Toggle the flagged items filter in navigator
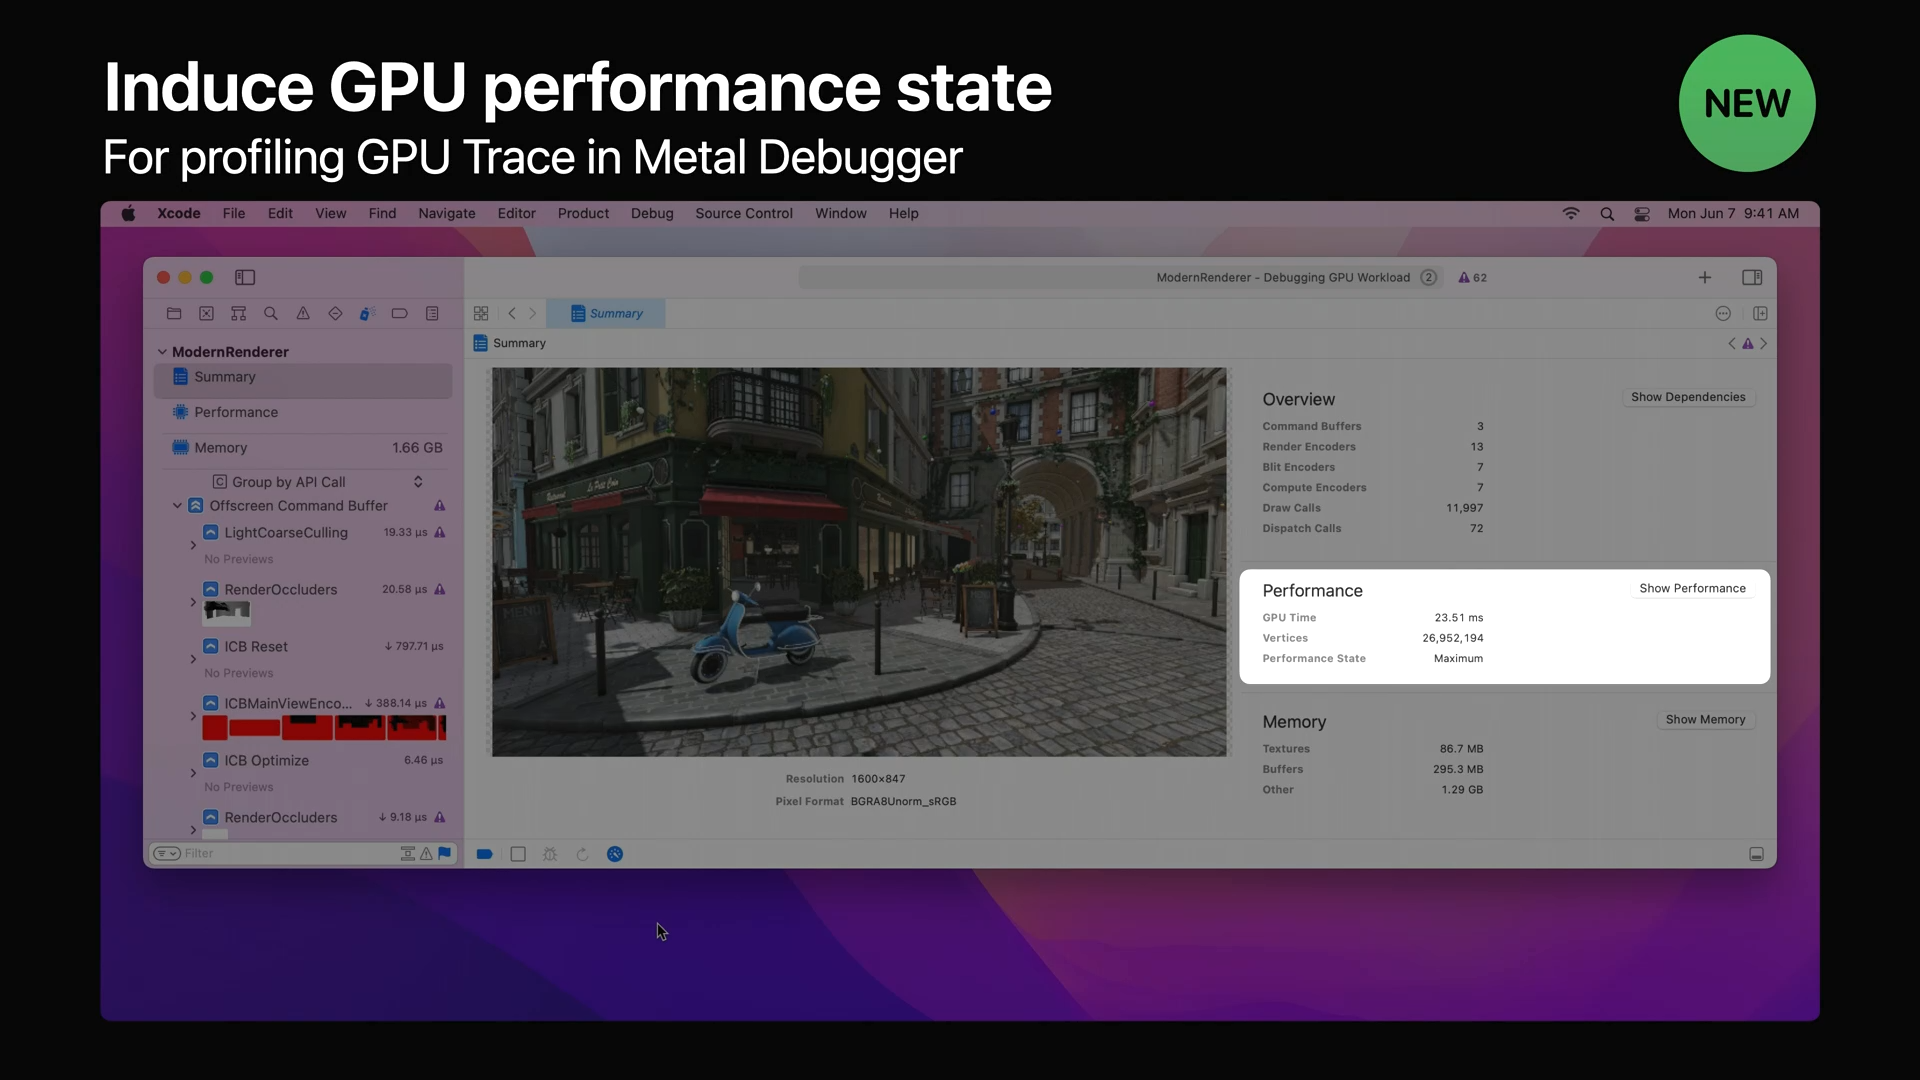Viewport: 1920px width, 1080px height. pos(445,853)
